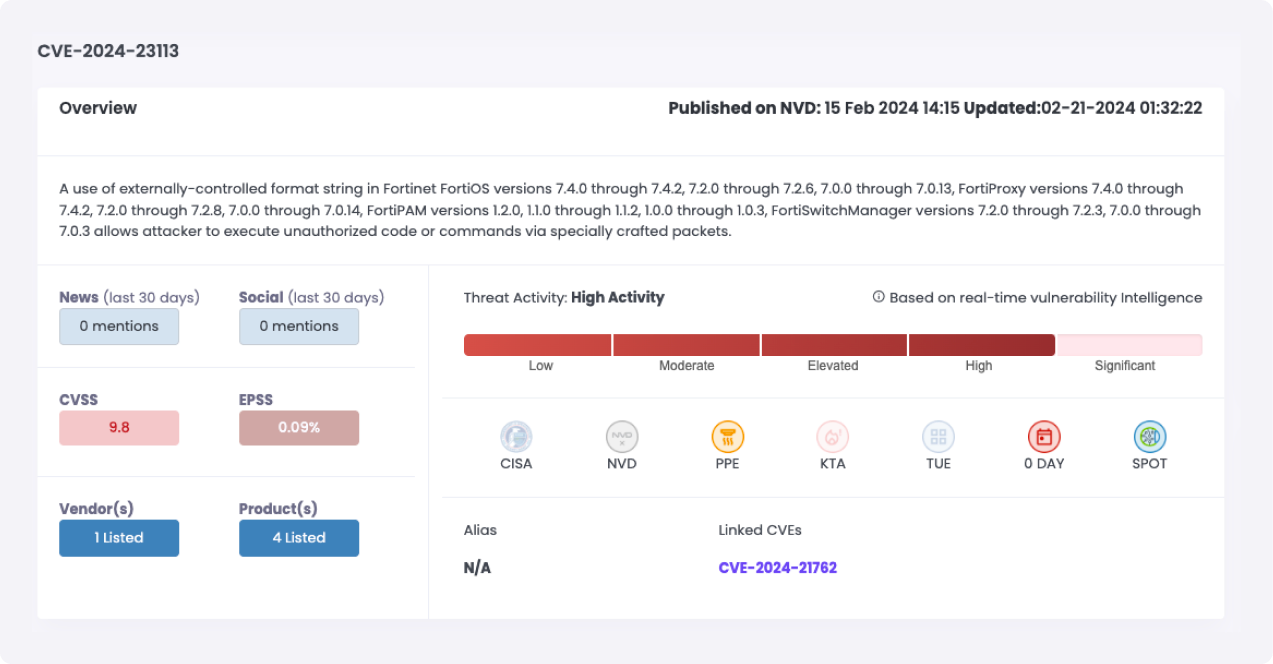
Task: Click the CISA badge icon
Action: pyautogui.click(x=516, y=437)
